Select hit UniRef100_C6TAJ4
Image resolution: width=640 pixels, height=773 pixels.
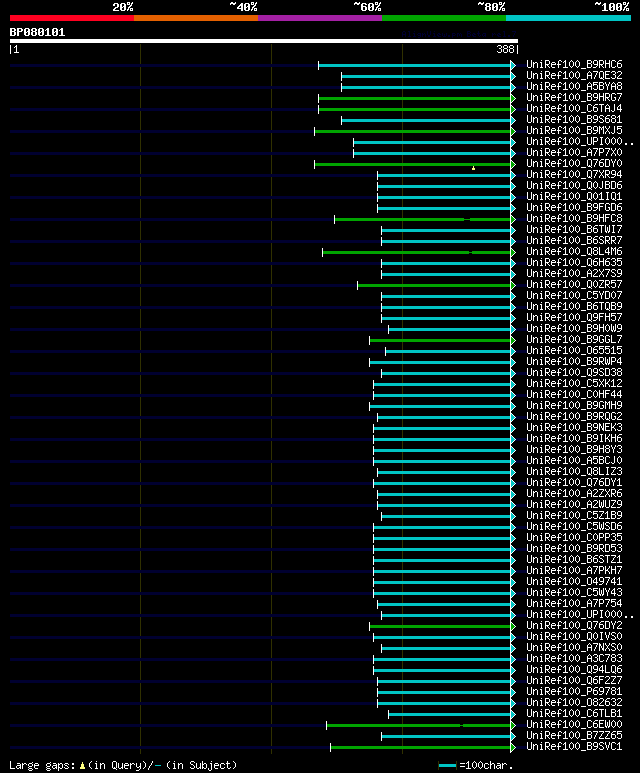tap(574, 108)
